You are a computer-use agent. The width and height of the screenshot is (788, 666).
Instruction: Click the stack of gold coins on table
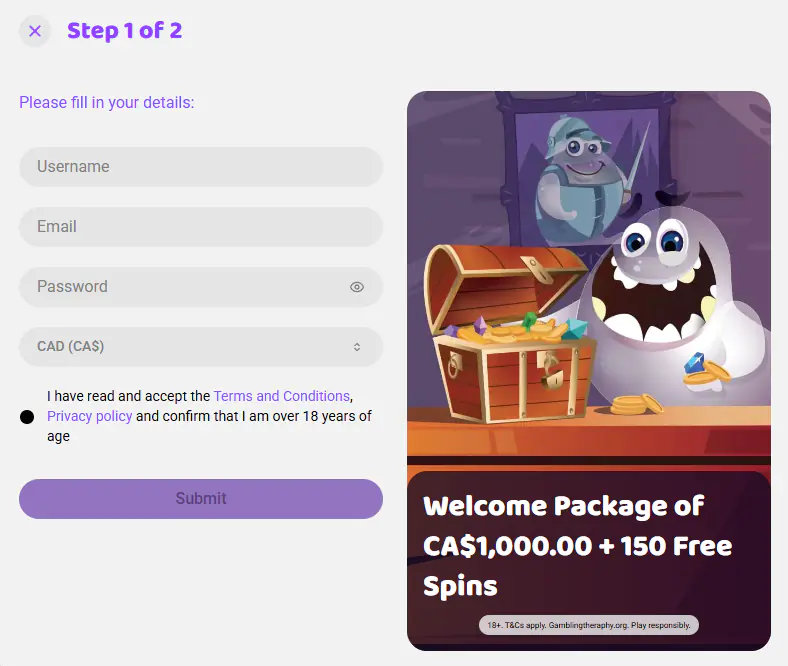tap(637, 404)
